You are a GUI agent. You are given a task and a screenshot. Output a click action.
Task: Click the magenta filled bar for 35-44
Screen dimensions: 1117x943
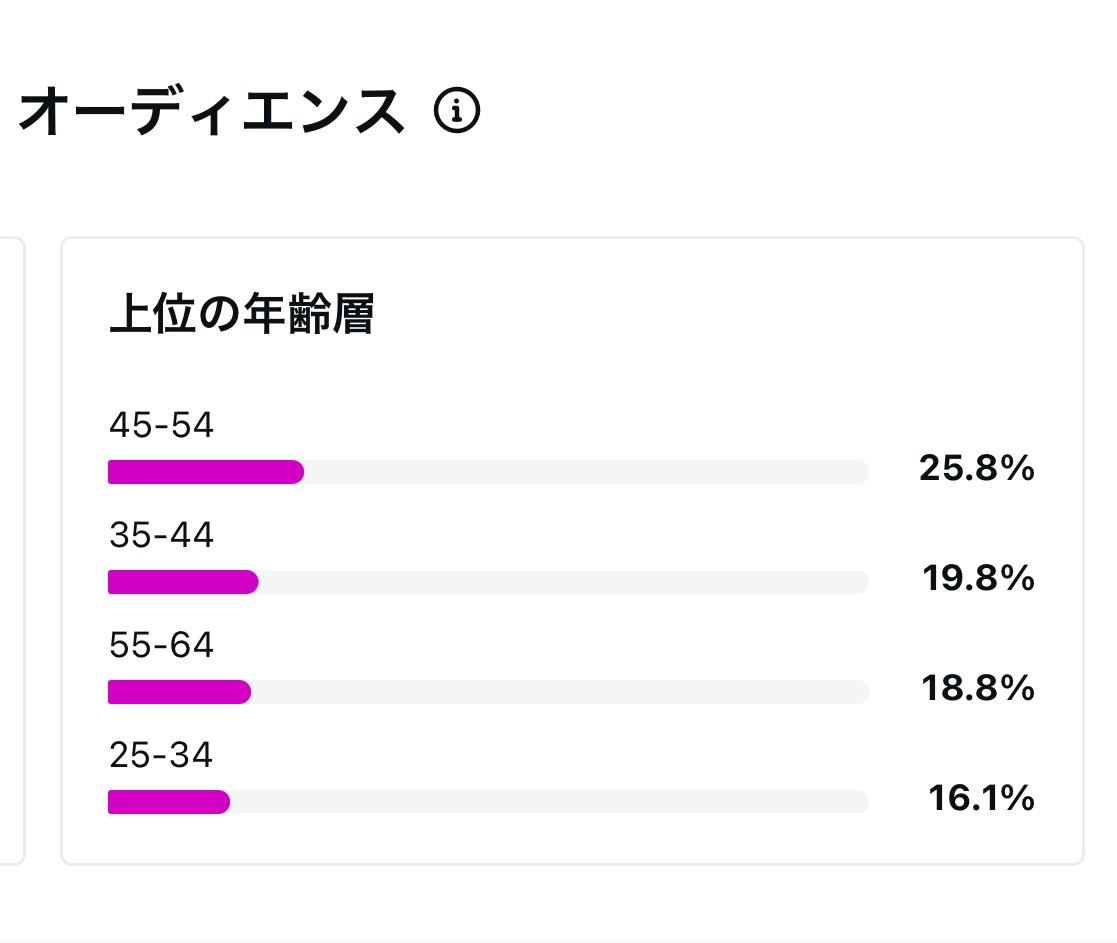183,582
